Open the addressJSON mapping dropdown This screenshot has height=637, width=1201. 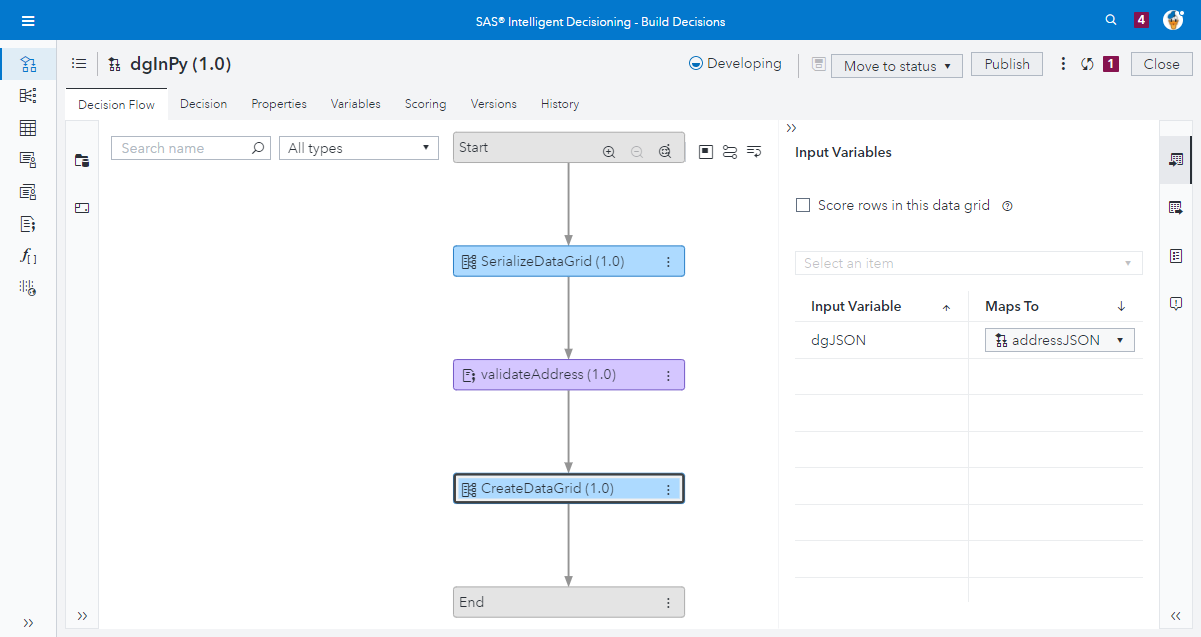(1059, 339)
